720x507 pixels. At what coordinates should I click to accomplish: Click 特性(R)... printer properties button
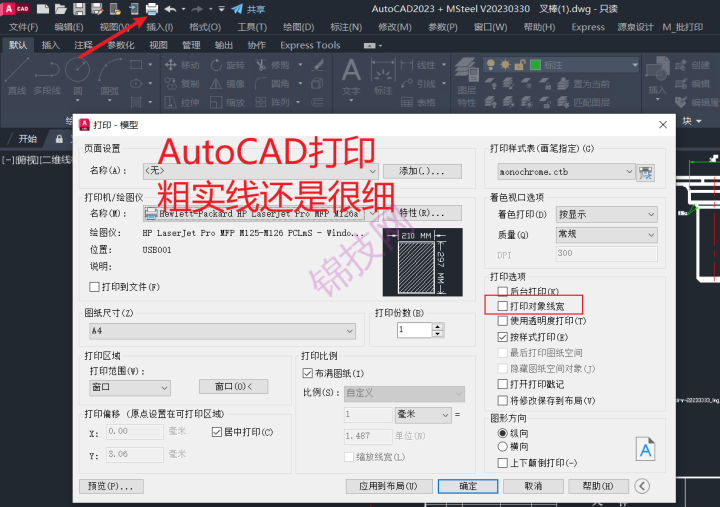422,213
